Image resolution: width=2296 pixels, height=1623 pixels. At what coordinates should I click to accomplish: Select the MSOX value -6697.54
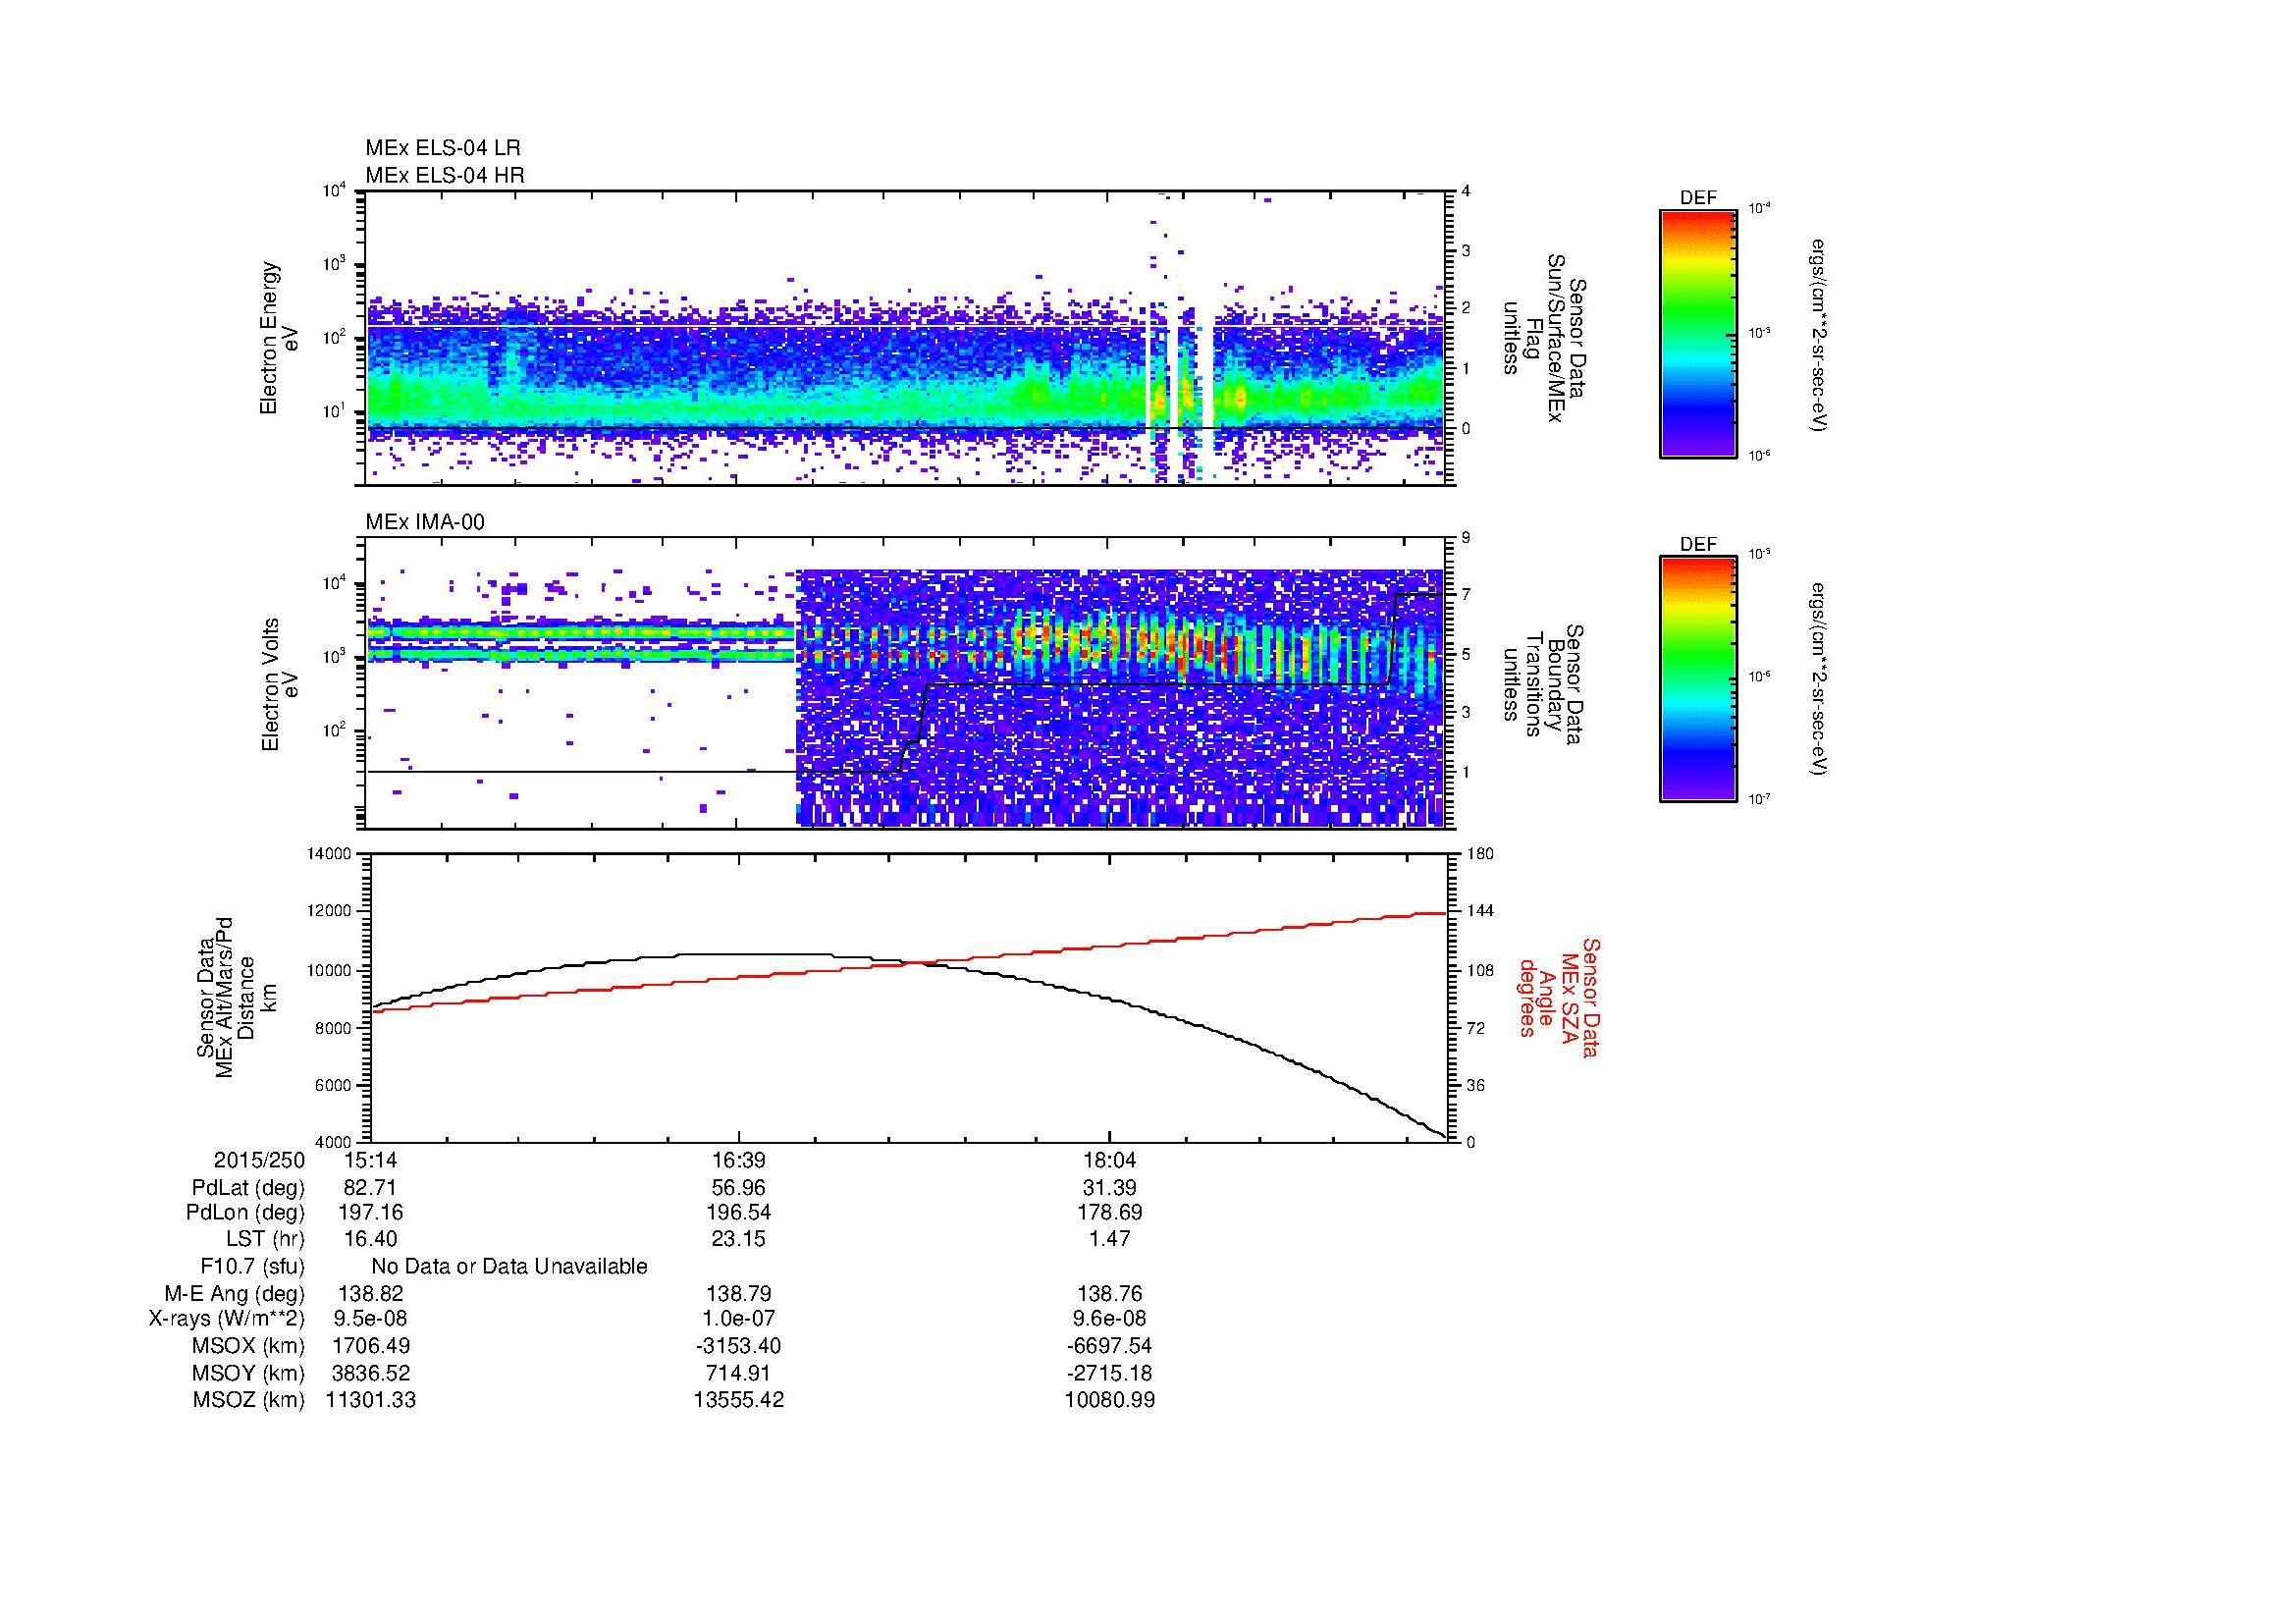(1110, 1346)
